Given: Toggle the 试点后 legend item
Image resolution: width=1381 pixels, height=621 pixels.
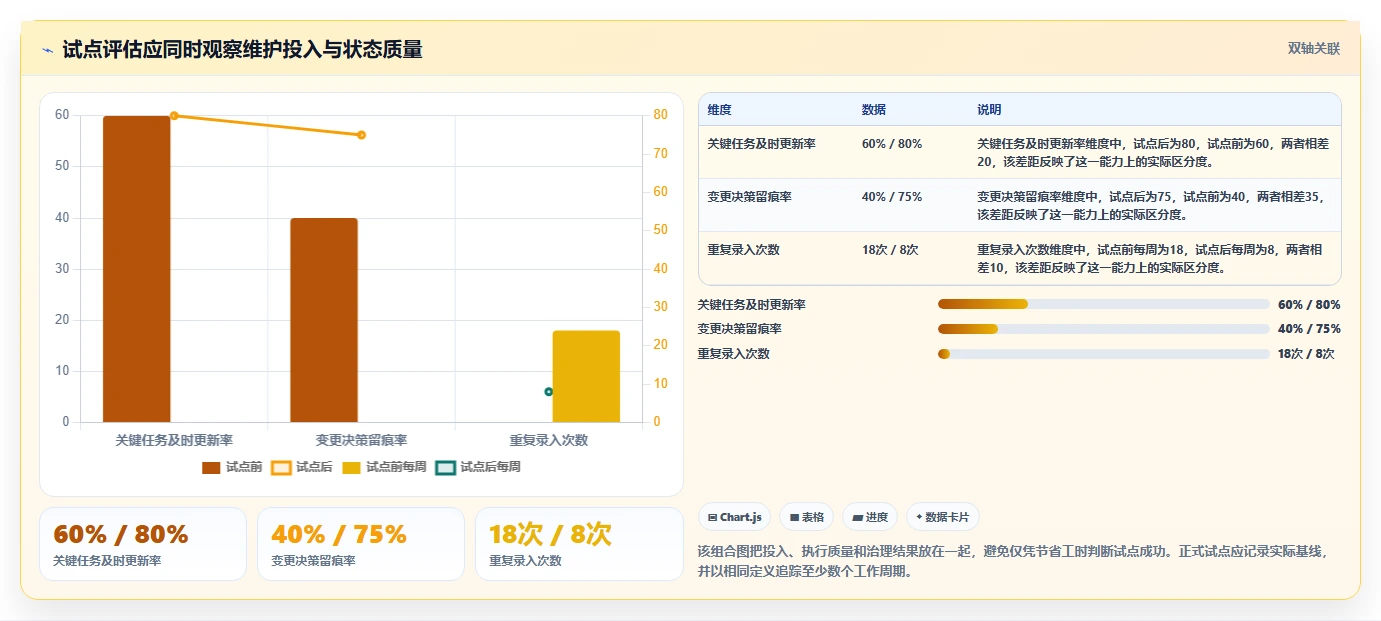Looking at the screenshot, I should [302, 467].
